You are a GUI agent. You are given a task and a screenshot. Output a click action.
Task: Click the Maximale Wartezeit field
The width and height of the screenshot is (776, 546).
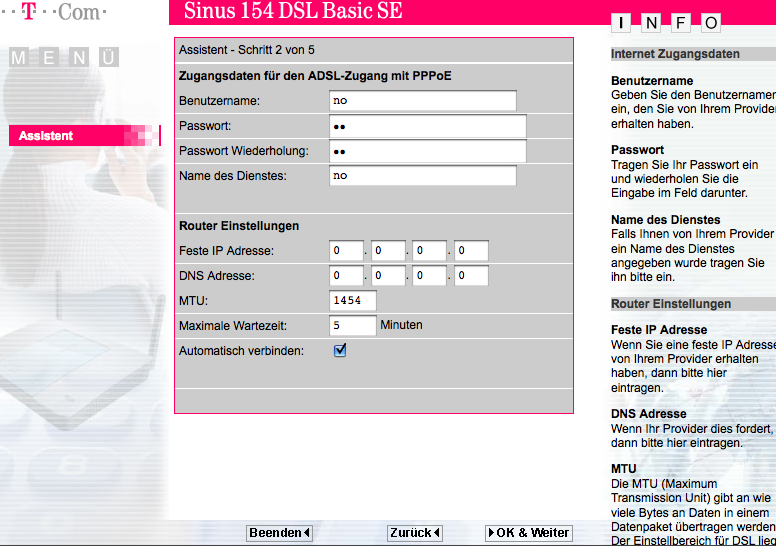(352, 325)
